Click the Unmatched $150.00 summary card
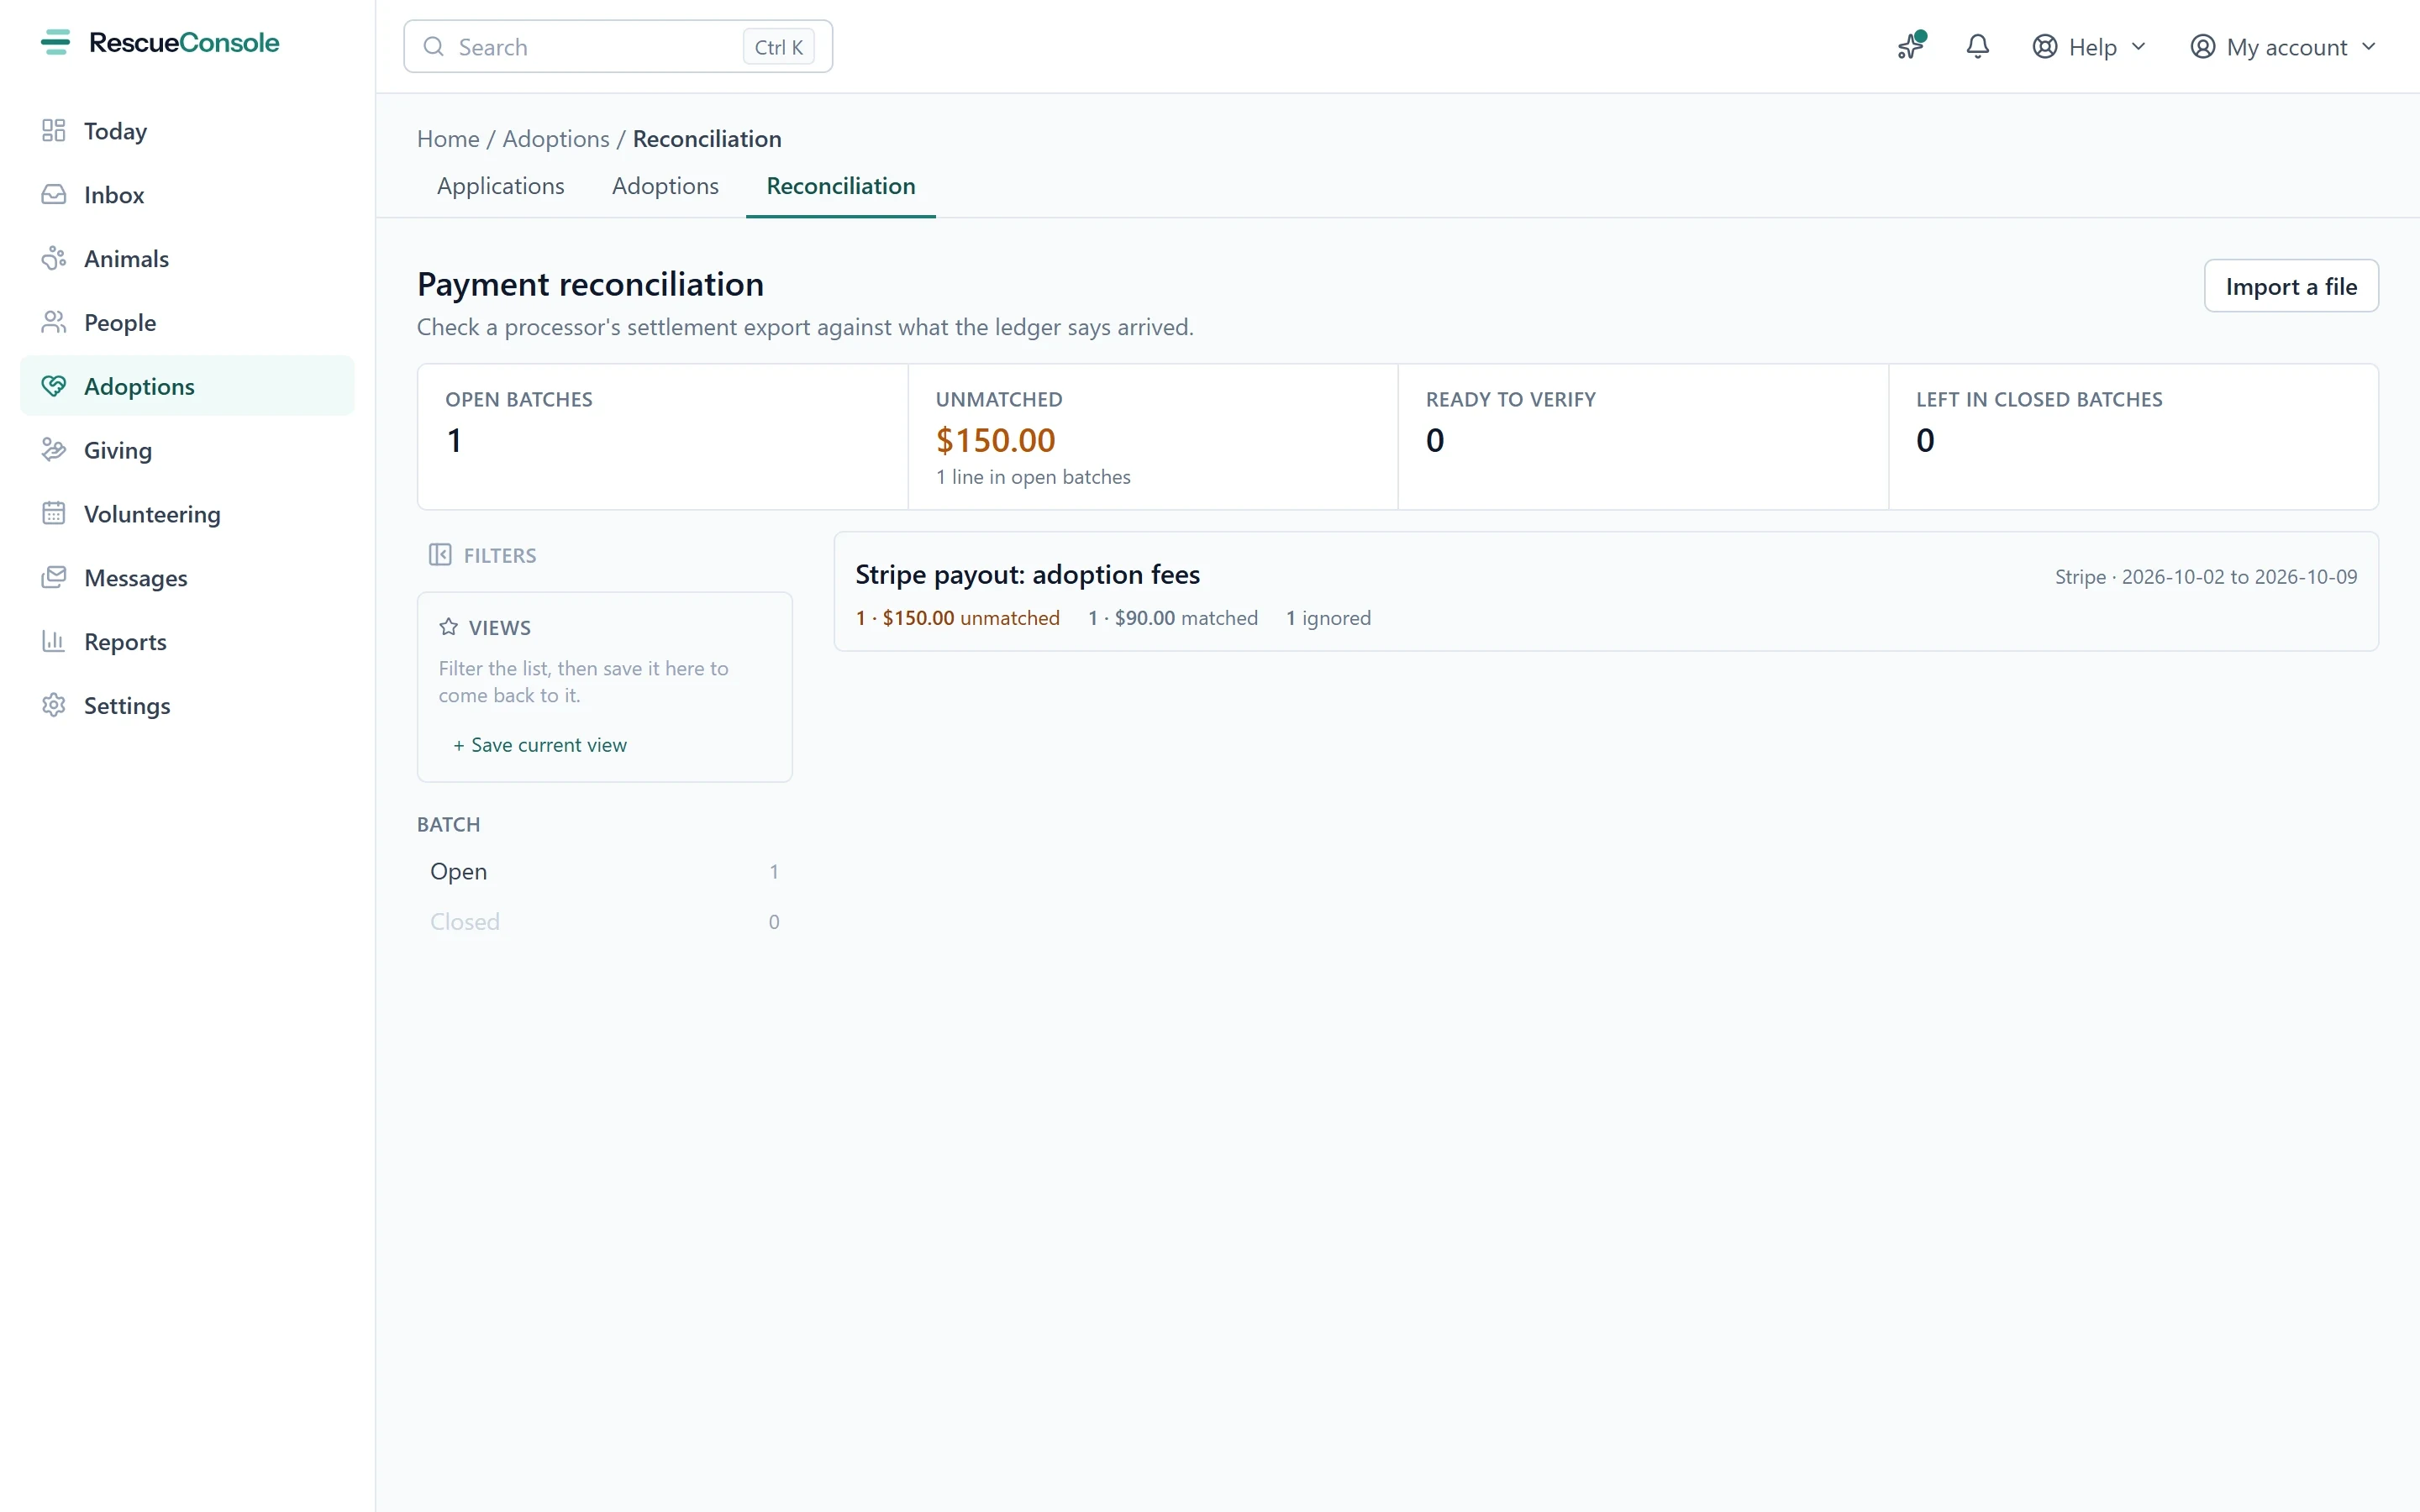2420x1512 pixels. point(1152,437)
